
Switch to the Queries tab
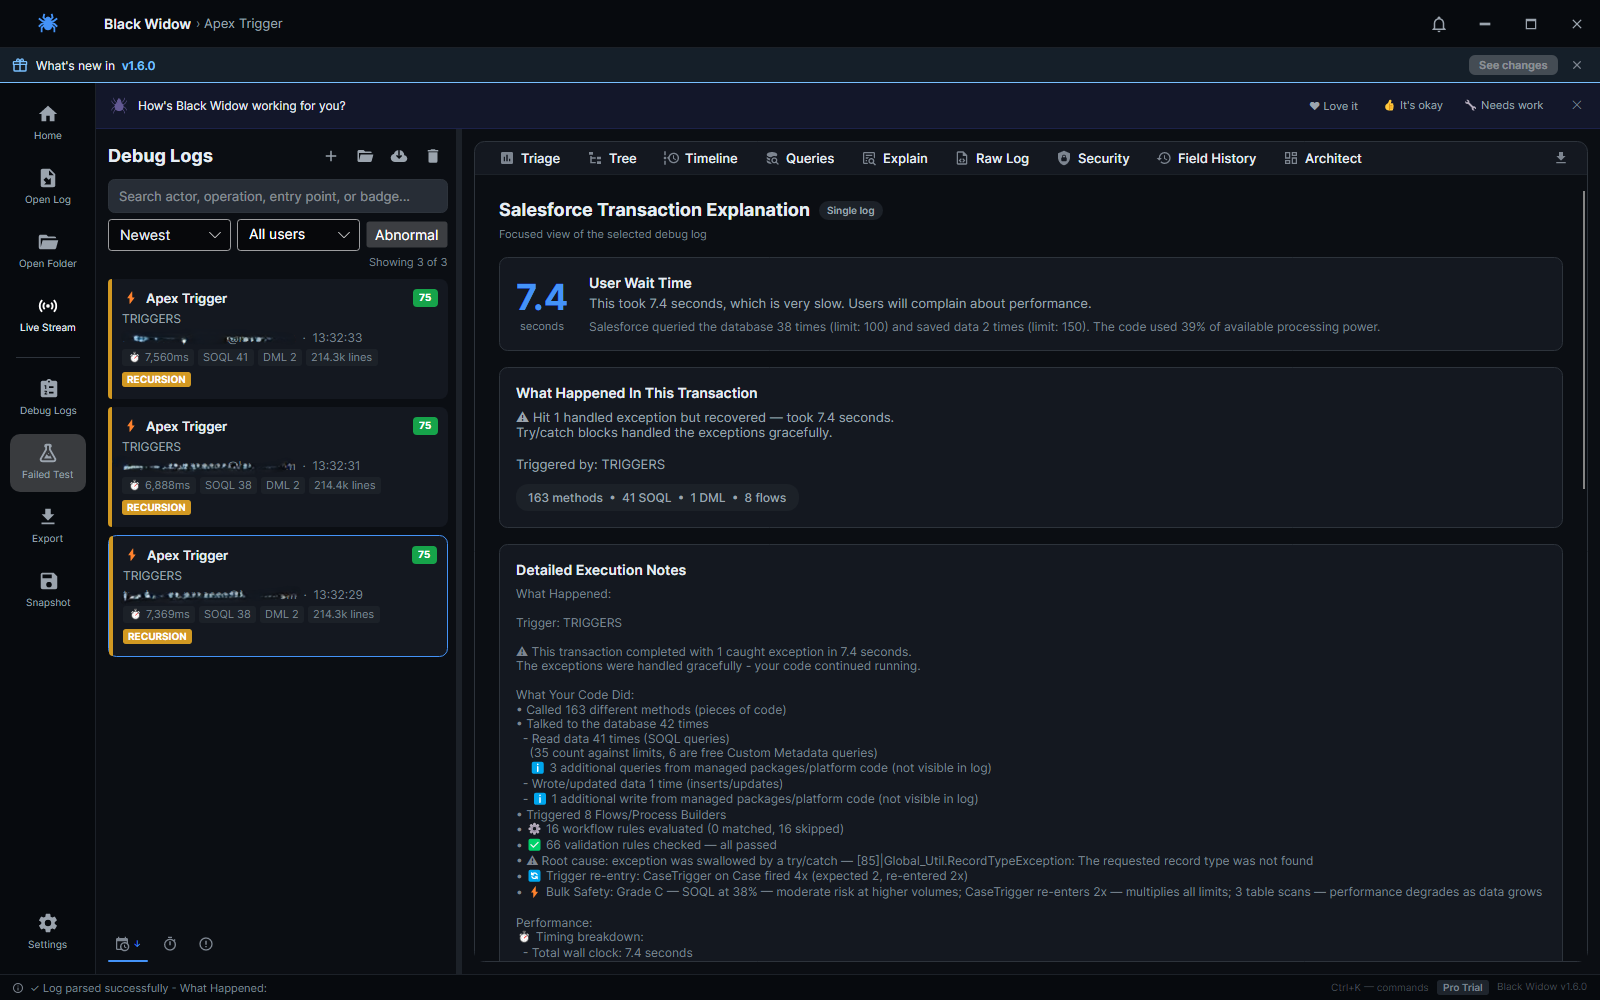(800, 158)
